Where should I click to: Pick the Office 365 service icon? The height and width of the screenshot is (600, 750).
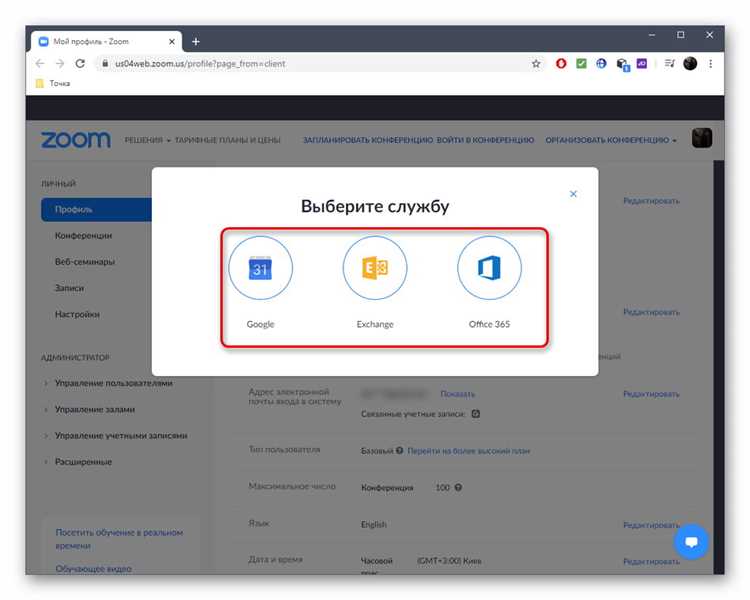pyautogui.click(x=489, y=268)
